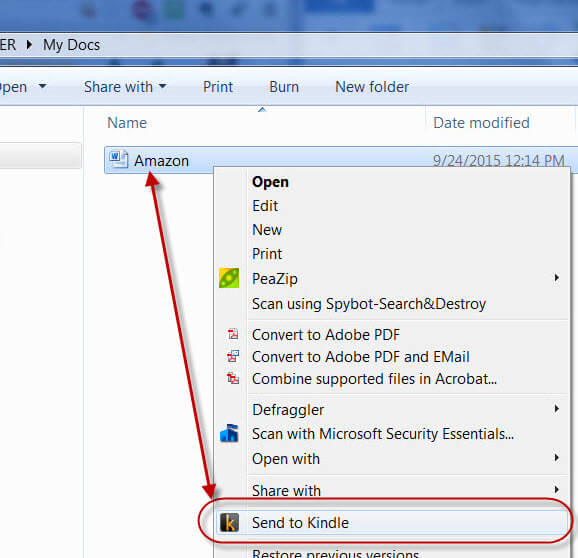Expand the Open with submenu arrow
The image size is (578, 558).
[x=556, y=457]
